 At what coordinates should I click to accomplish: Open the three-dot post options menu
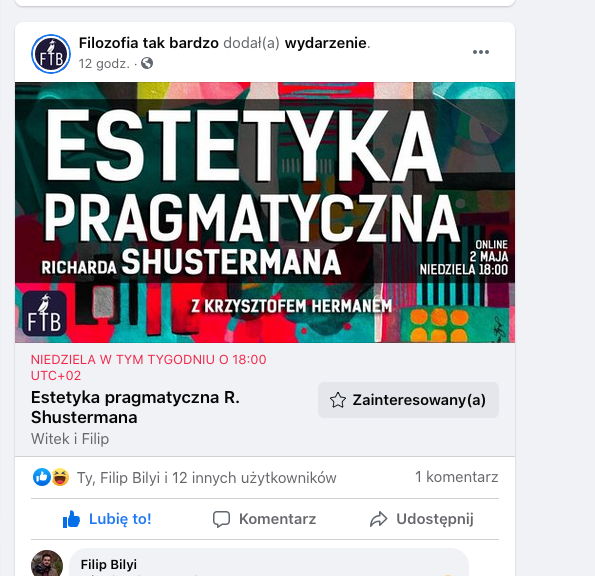point(480,52)
